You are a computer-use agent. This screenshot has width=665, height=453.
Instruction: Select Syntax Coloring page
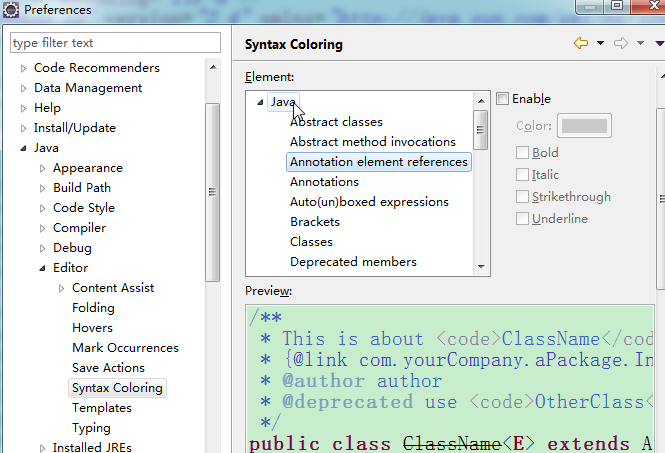(x=117, y=388)
